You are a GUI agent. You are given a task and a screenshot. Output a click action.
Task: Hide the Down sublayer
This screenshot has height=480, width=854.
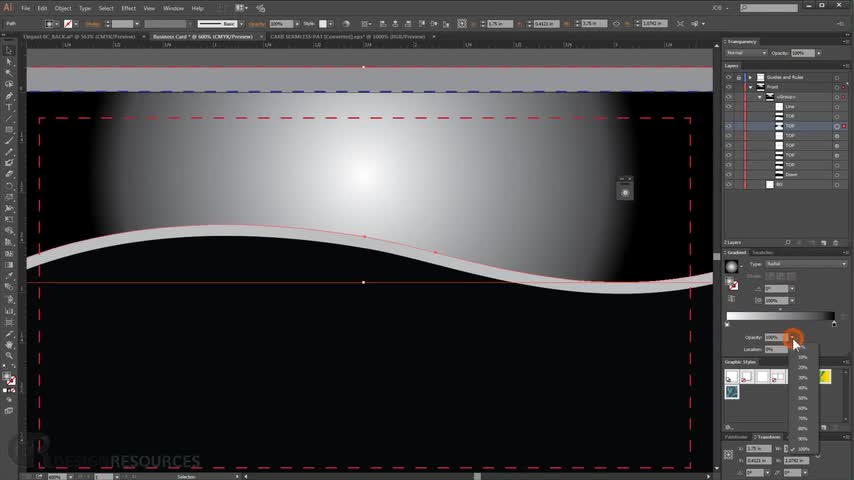tap(729, 175)
